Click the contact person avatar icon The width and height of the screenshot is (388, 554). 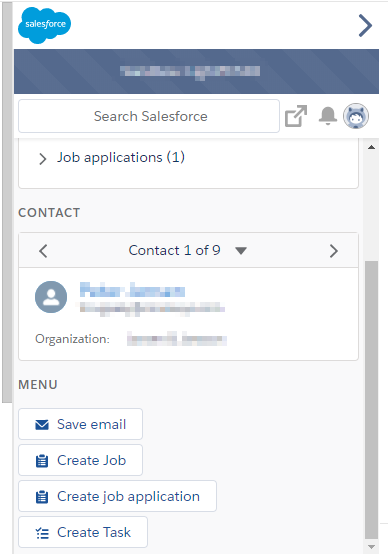(x=51, y=297)
